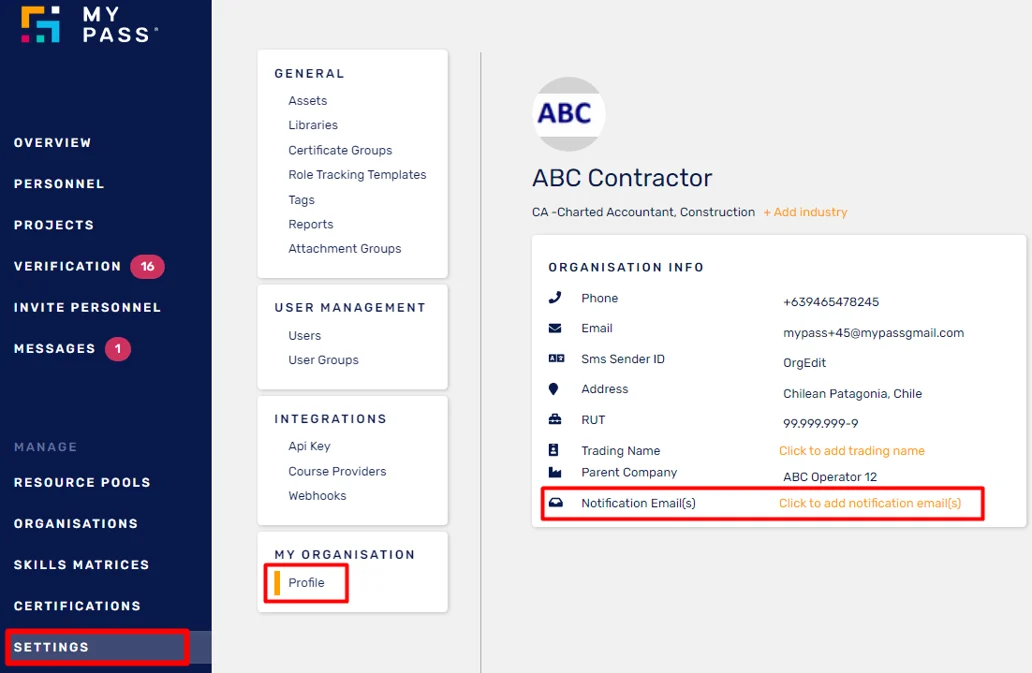Open Settings in the sidebar
Screen dimensions: 1032x673
pyautogui.click(x=52, y=647)
